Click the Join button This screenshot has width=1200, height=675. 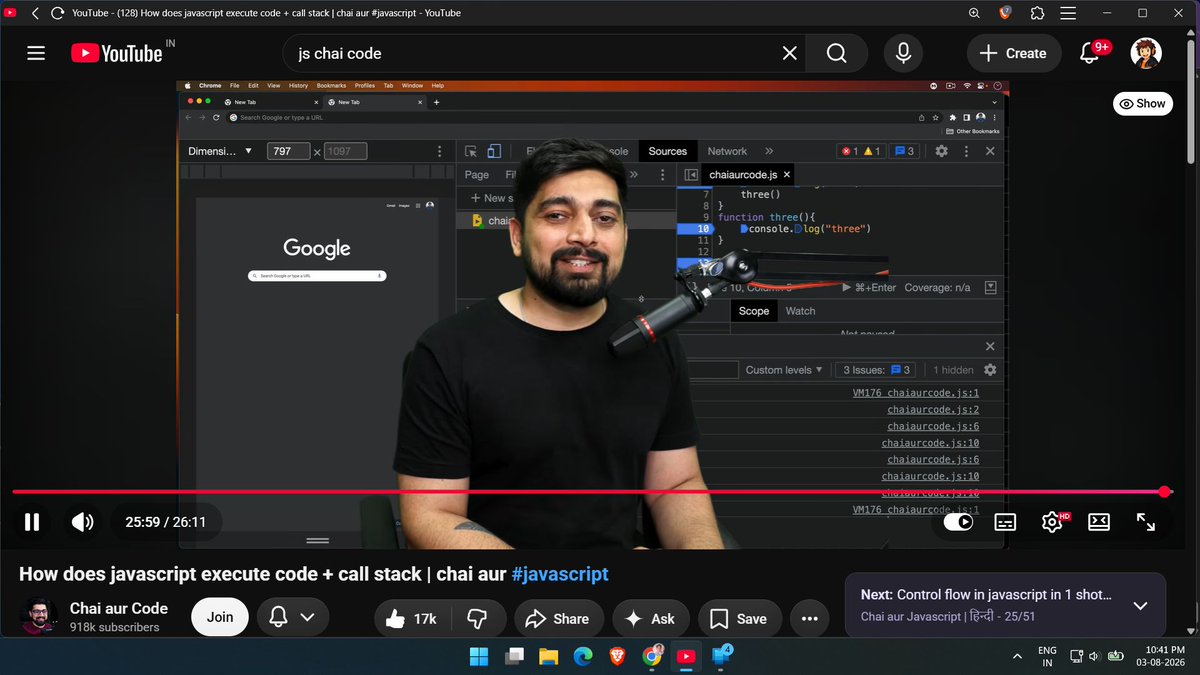pyautogui.click(x=220, y=617)
